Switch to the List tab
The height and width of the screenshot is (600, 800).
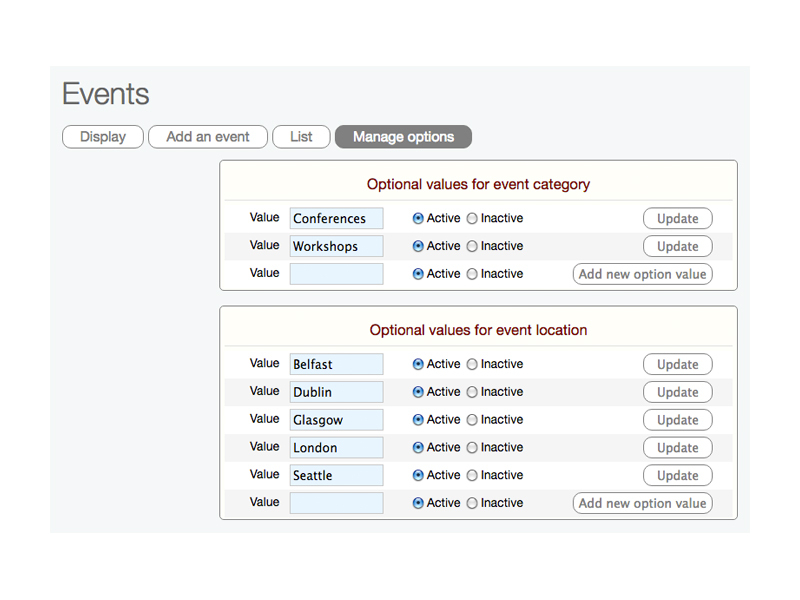point(301,137)
